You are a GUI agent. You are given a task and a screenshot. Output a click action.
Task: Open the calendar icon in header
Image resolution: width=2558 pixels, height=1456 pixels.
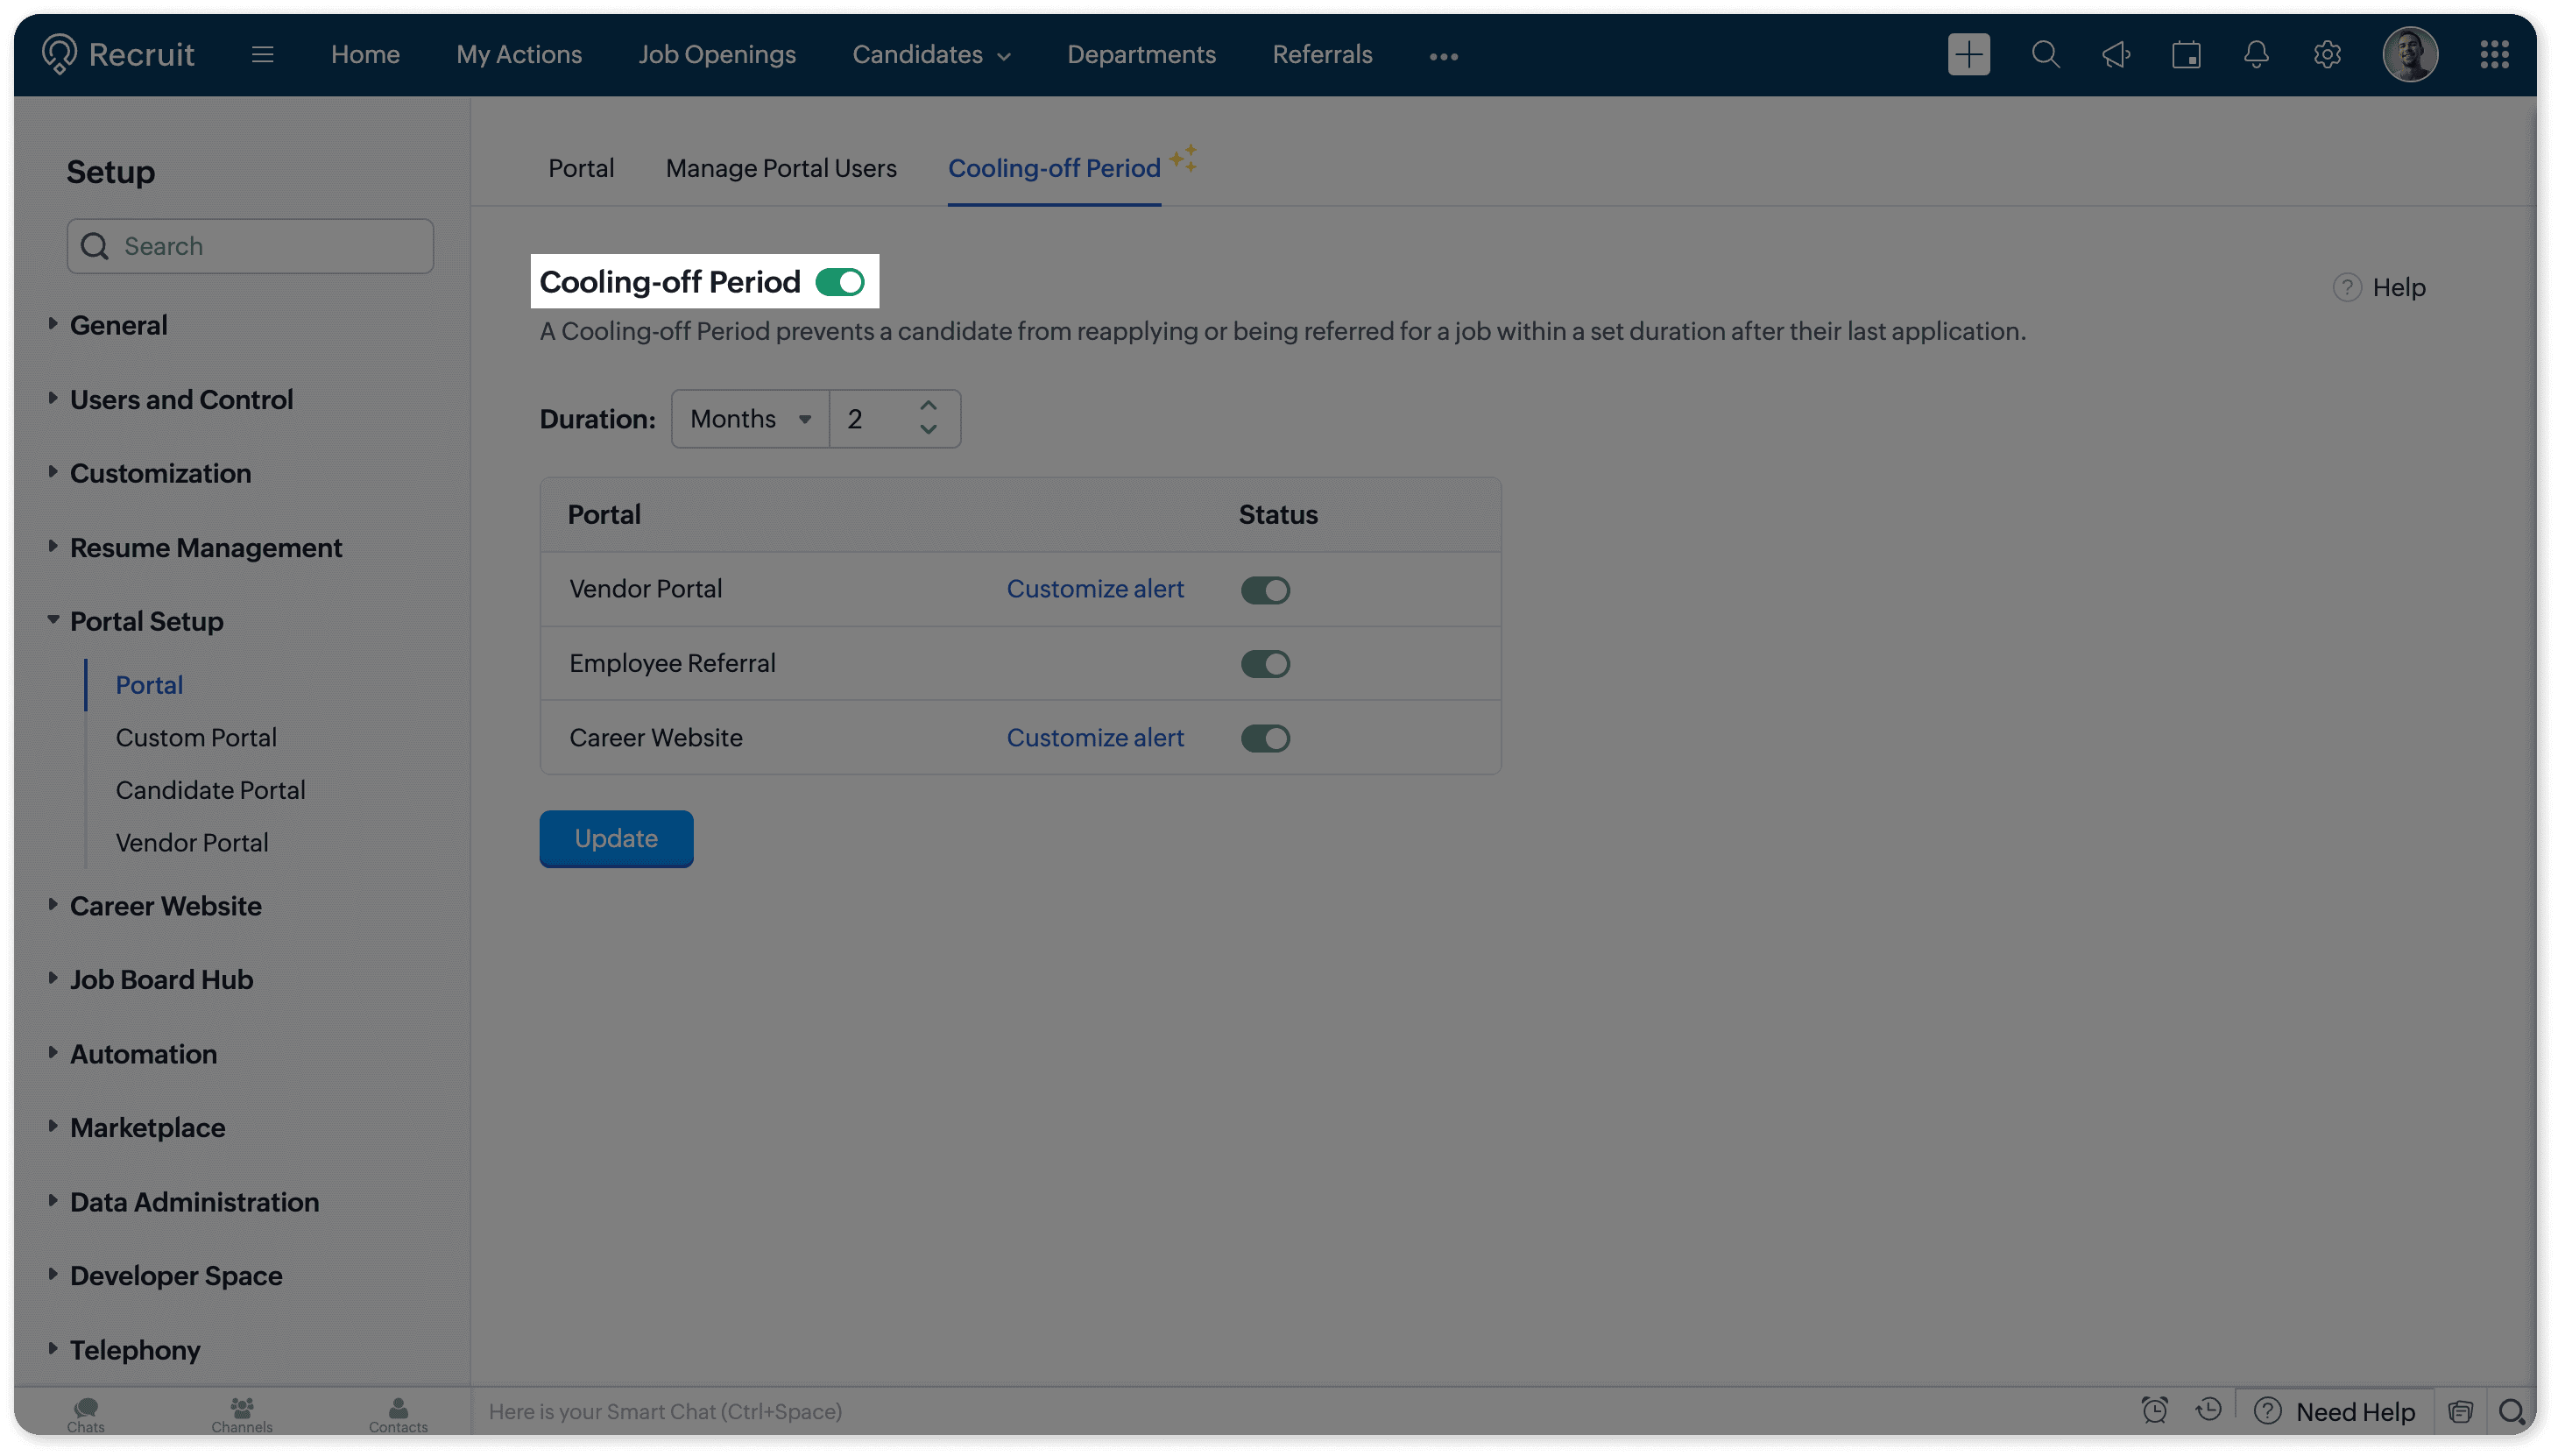(x=2186, y=55)
